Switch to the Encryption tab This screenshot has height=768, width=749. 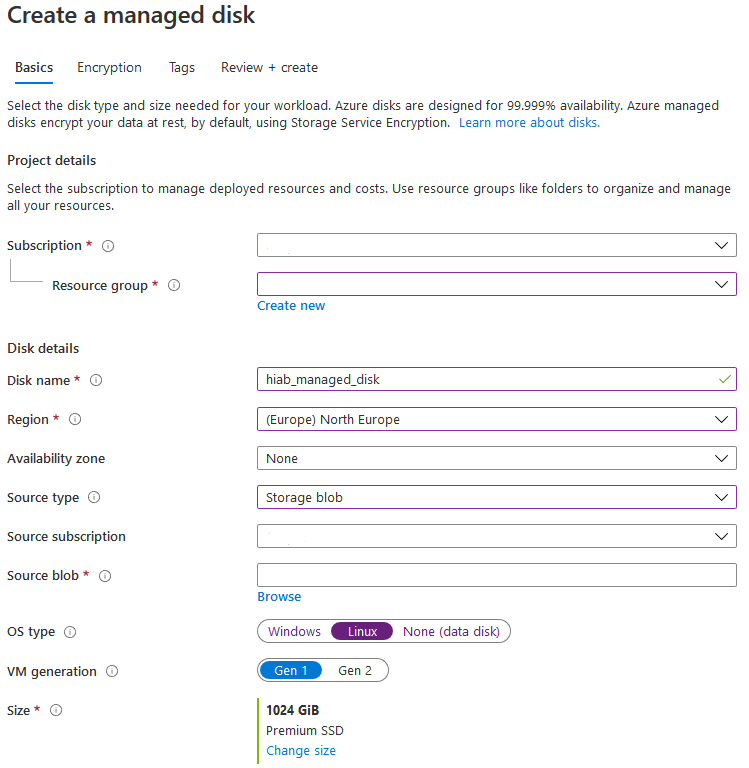point(109,68)
